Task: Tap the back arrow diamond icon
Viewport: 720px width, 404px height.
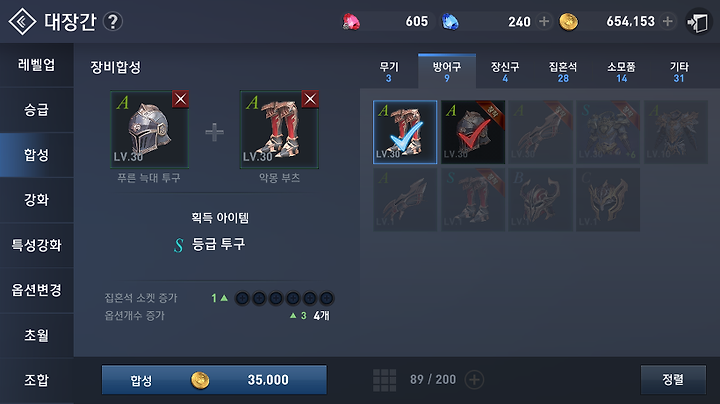Action: (22, 21)
